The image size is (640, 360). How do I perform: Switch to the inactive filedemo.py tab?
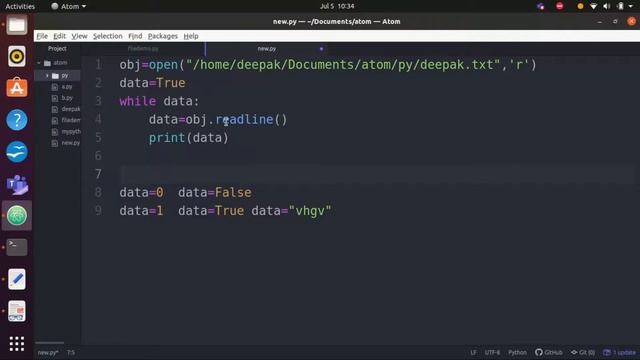143,49
